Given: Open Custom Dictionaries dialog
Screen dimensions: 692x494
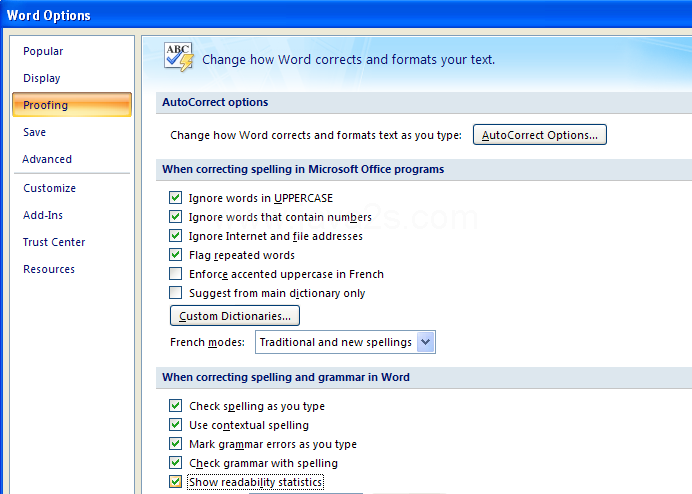Looking at the screenshot, I should click(235, 316).
